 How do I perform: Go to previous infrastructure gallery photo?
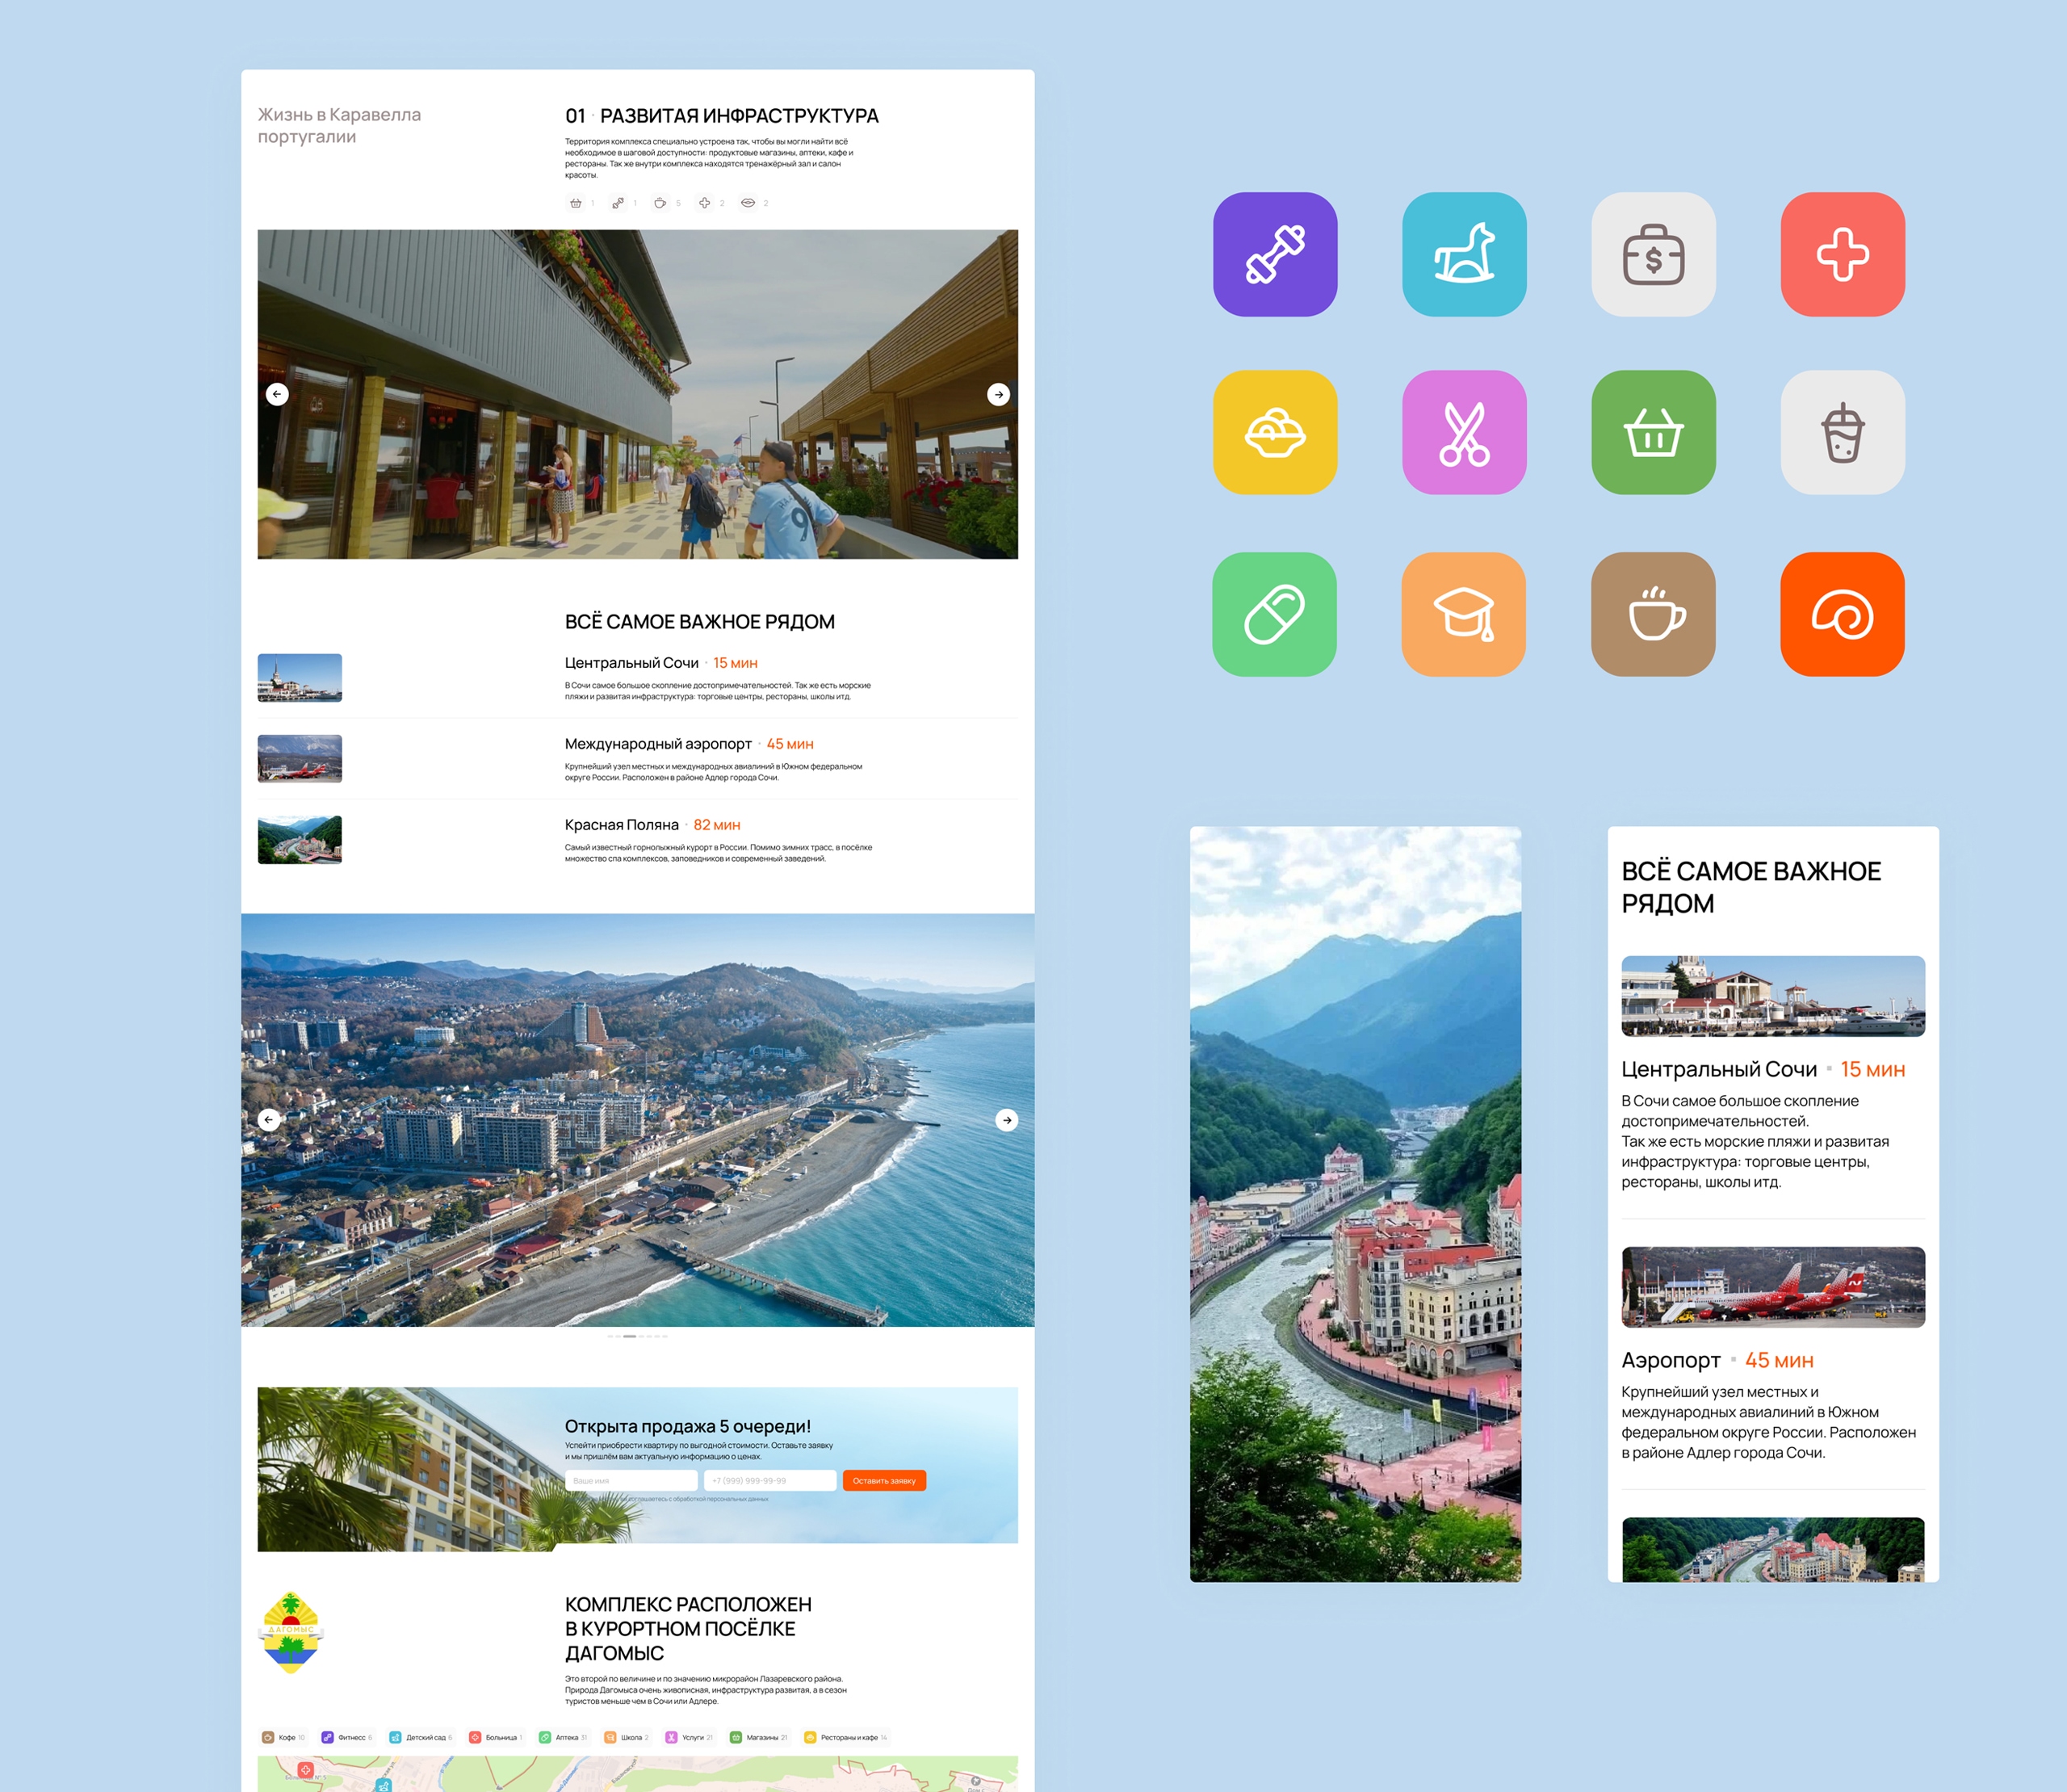(277, 395)
